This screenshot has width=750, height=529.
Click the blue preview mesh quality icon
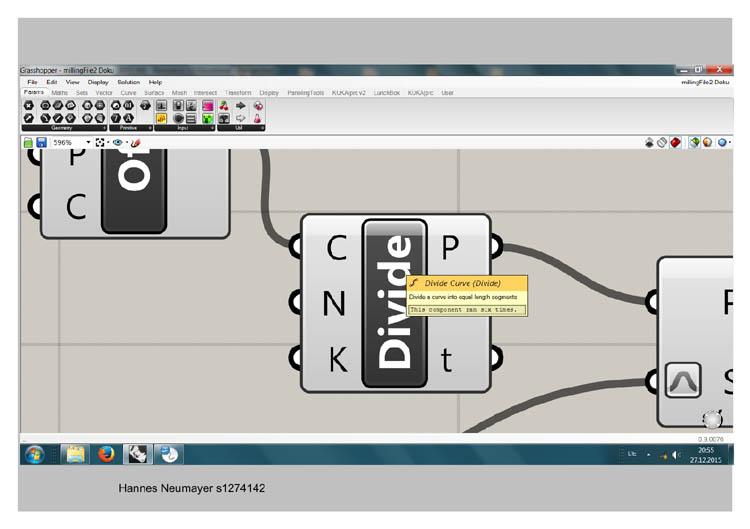point(722,143)
